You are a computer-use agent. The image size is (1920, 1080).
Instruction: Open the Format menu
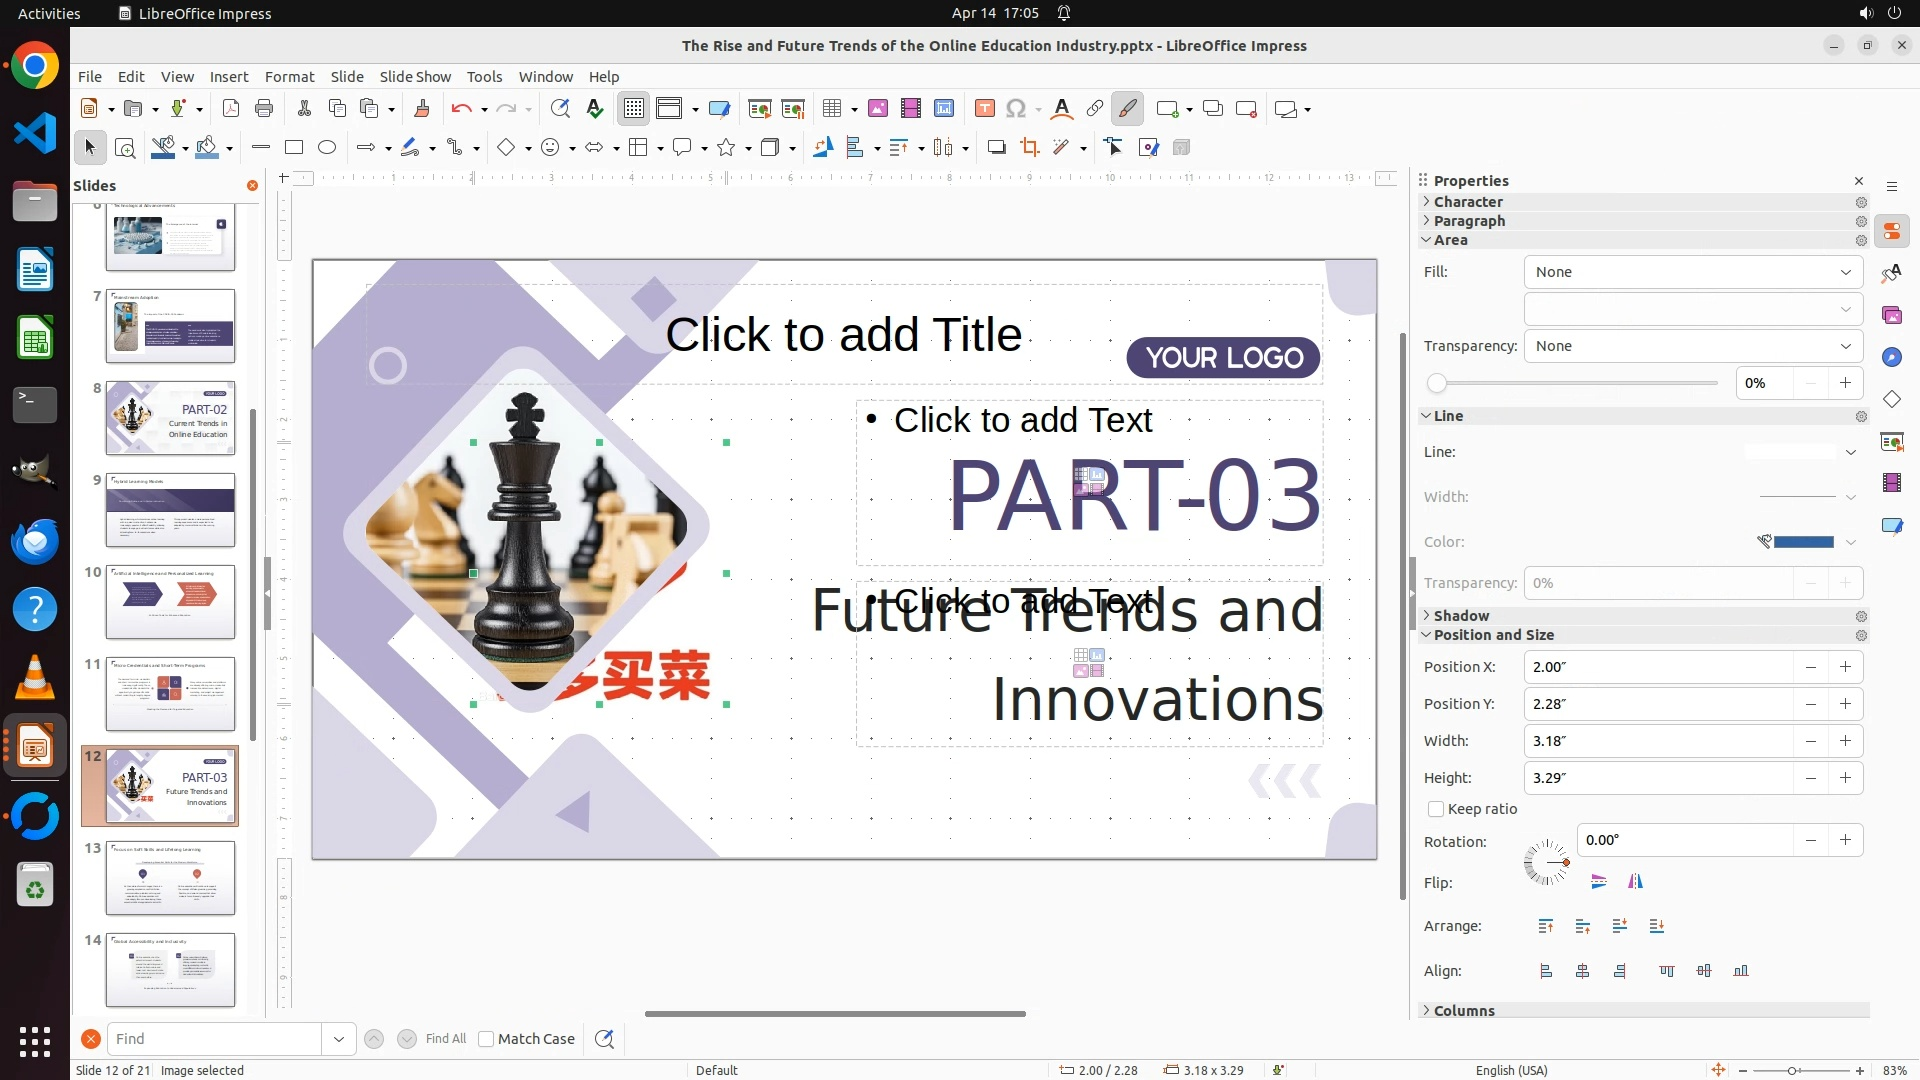tap(289, 77)
